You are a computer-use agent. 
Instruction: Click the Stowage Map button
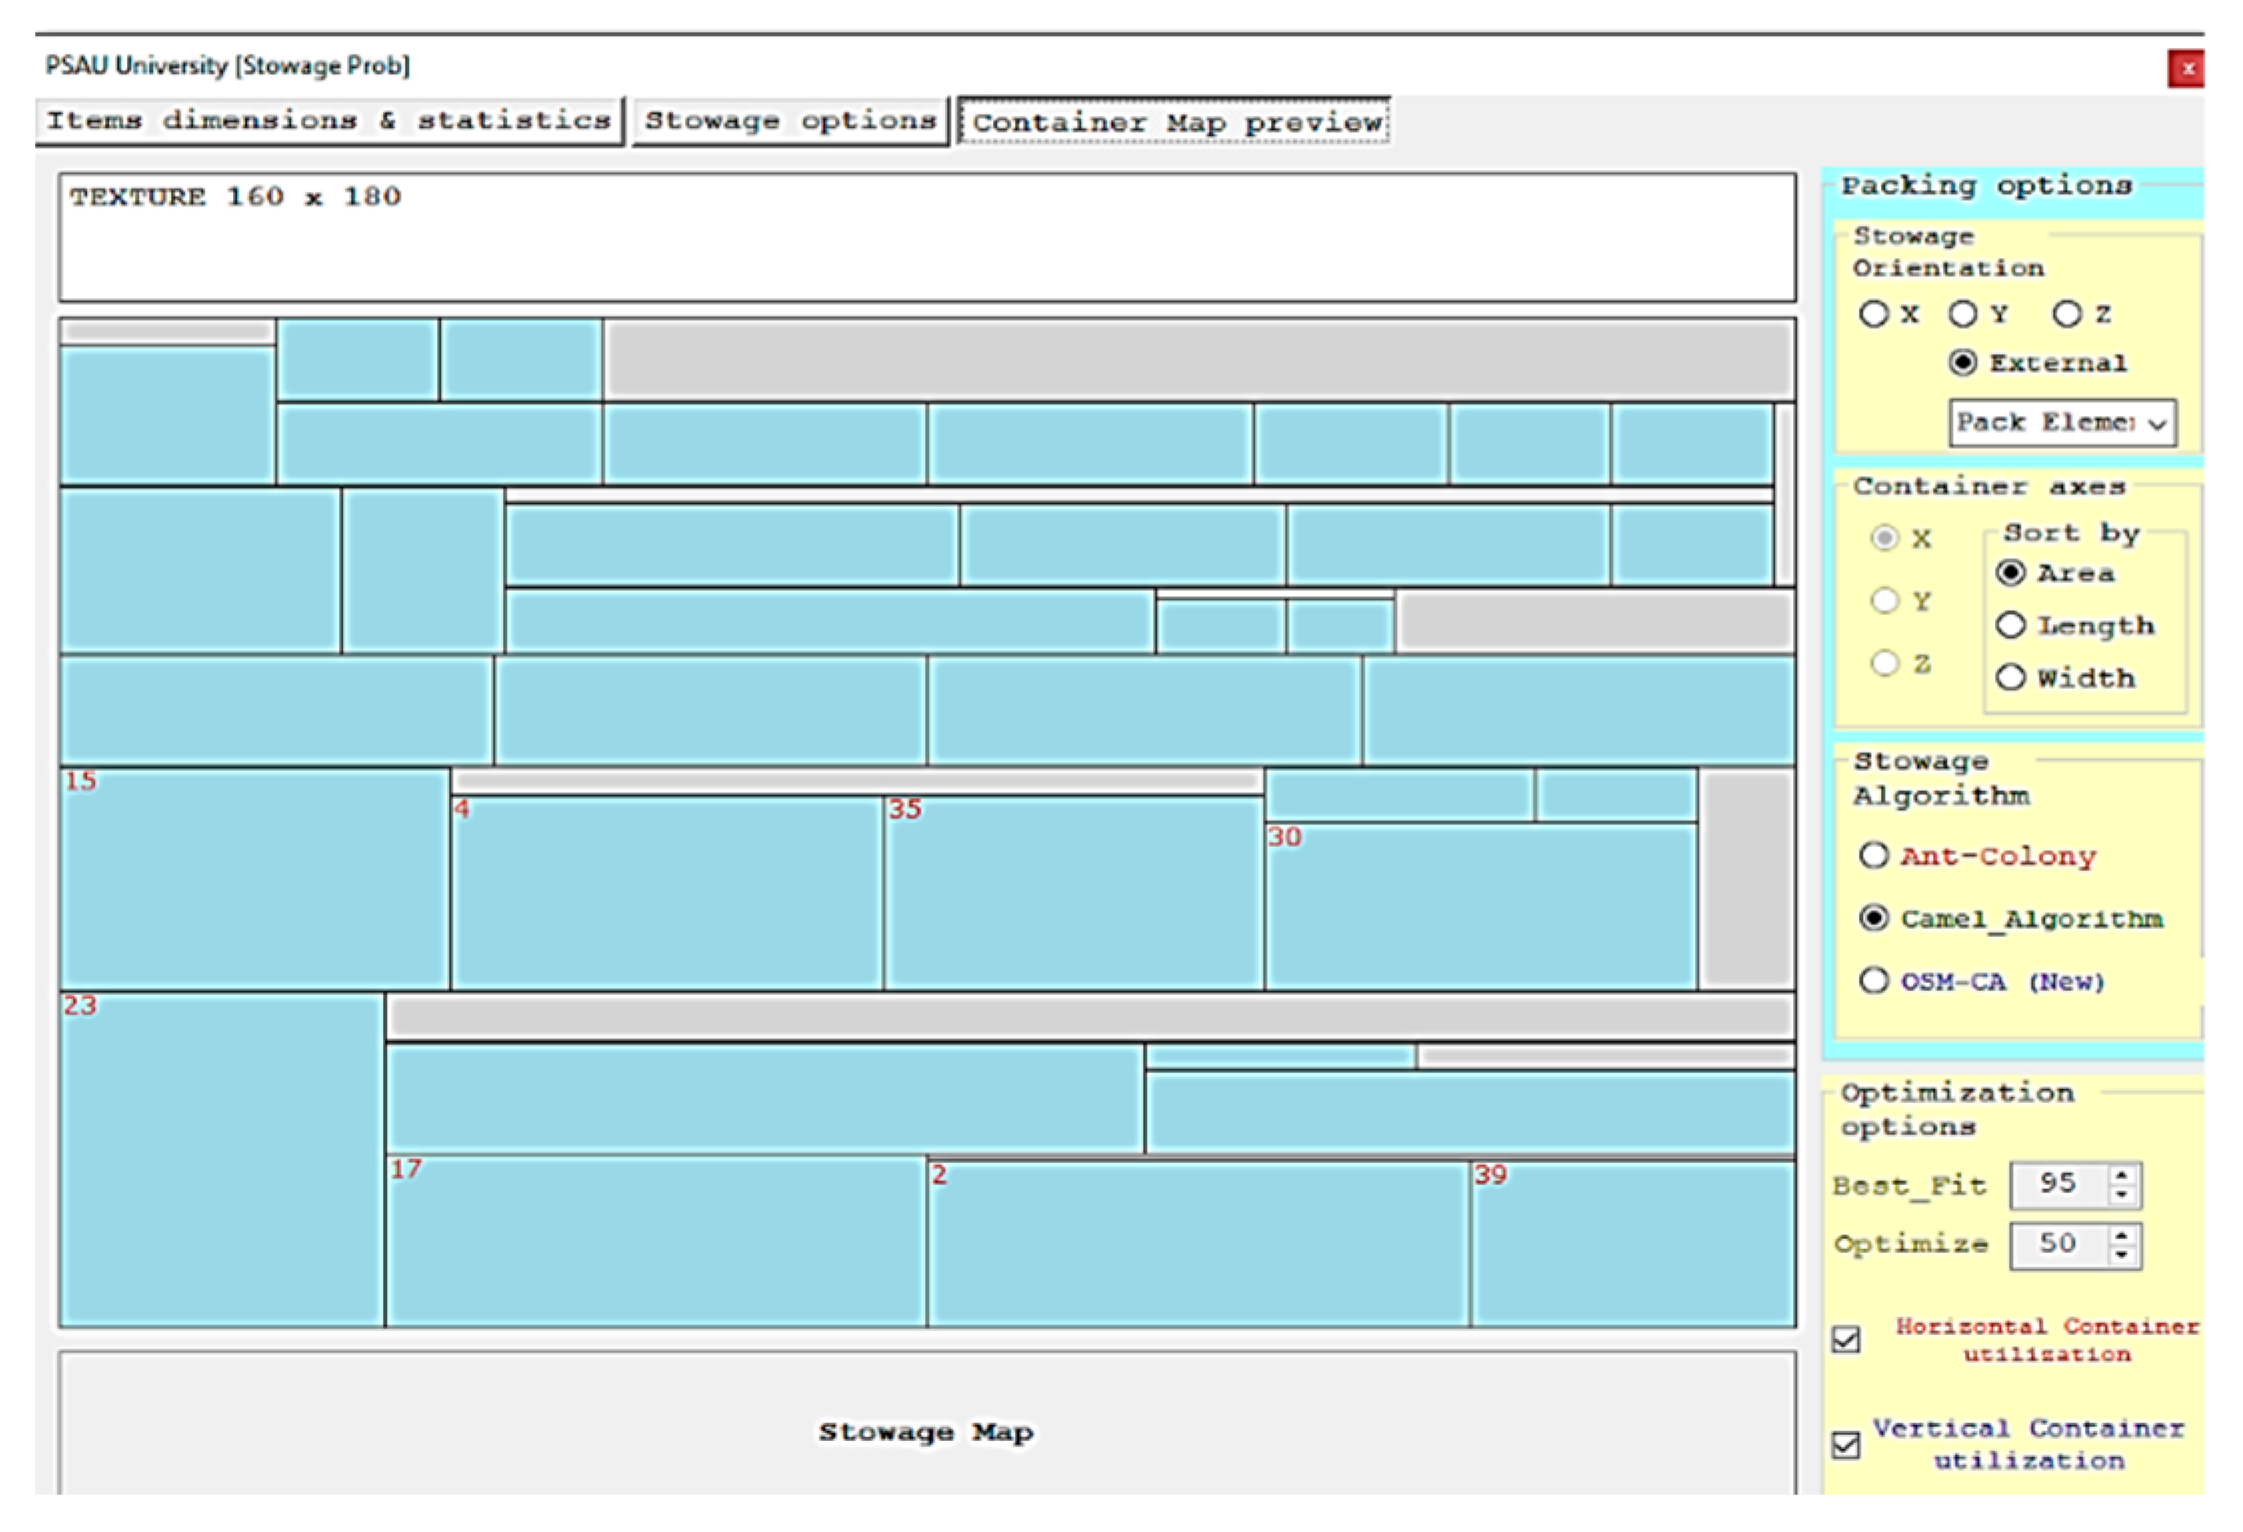(926, 1432)
